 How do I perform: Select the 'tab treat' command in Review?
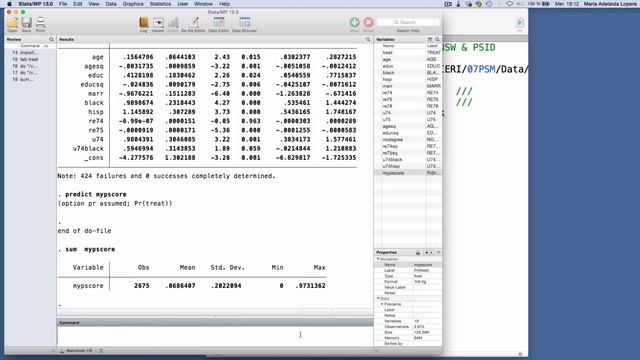click(29, 59)
